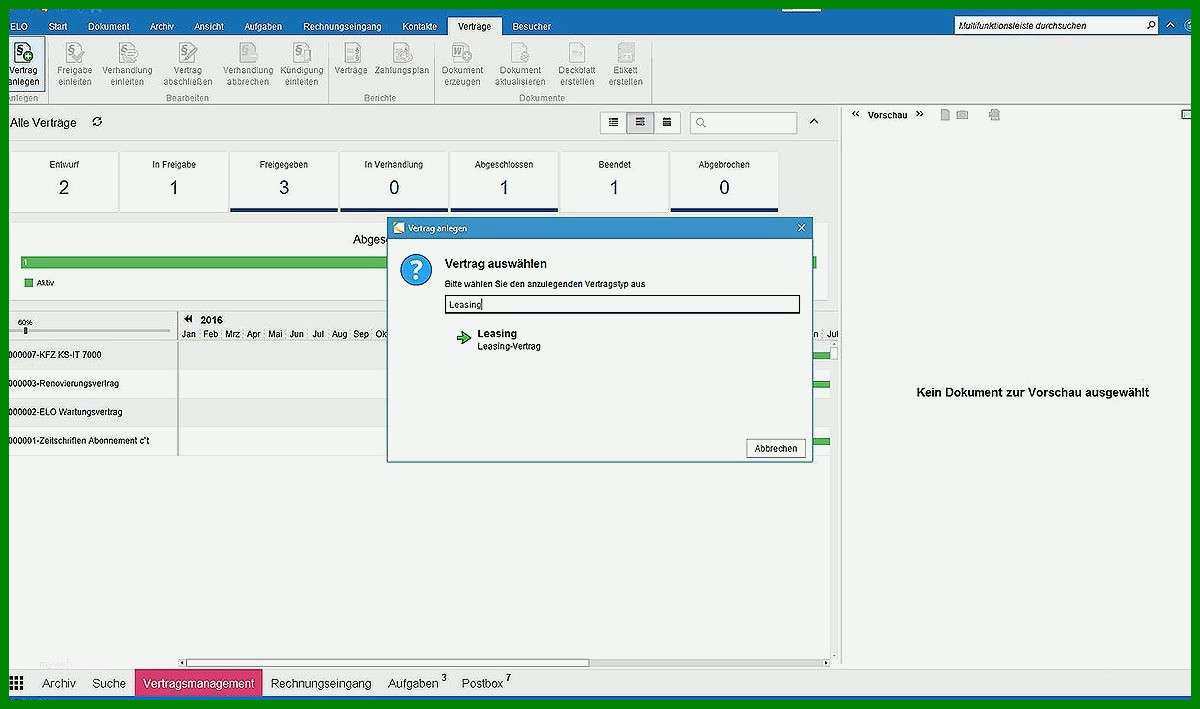Collapse Vorschau pane with the left arrows

tap(856, 115)
